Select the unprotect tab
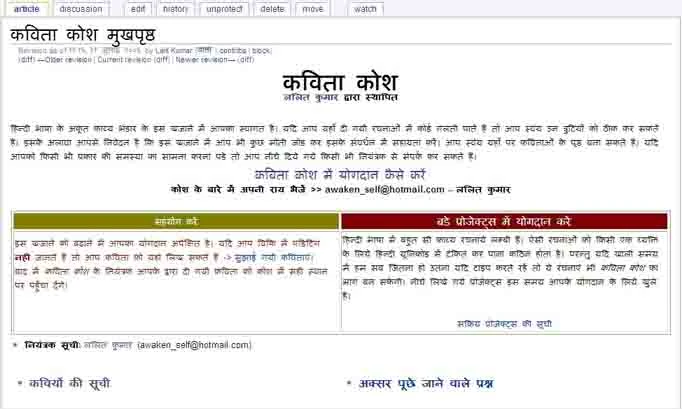Image resolution: width=682 pixels, height=409 pixels. 224,9
